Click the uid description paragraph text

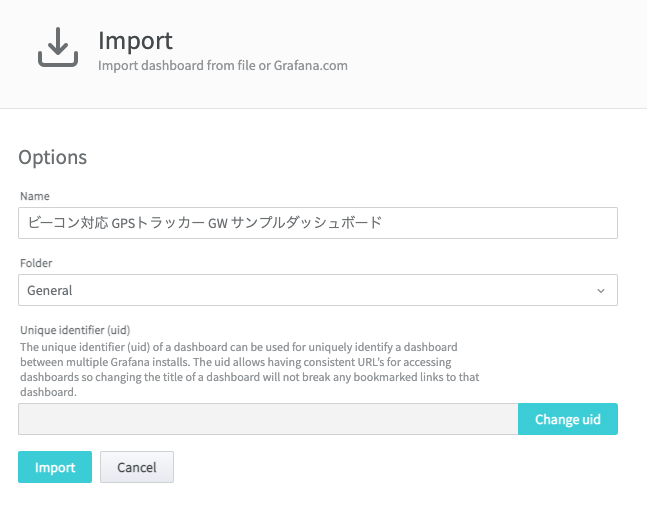tap(250, 369)
